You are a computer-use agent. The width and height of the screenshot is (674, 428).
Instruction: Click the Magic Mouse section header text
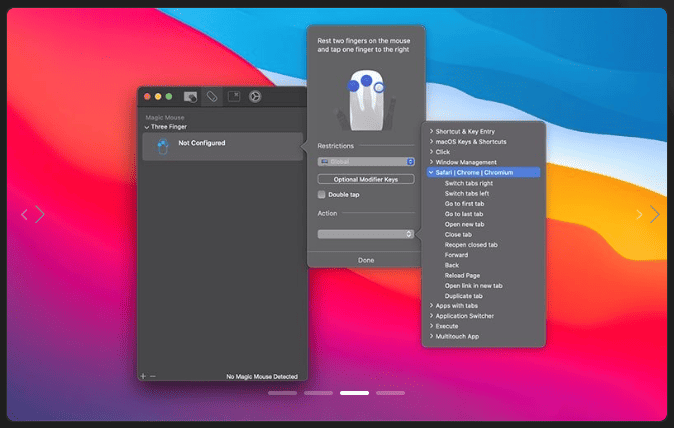tap(165, 117)
